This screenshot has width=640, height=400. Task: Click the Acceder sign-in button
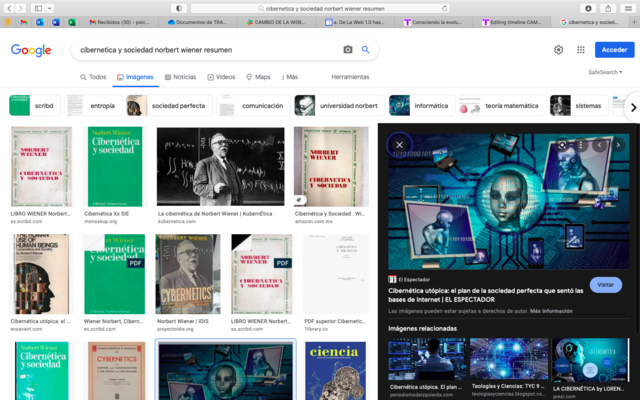tap(614, 50)
